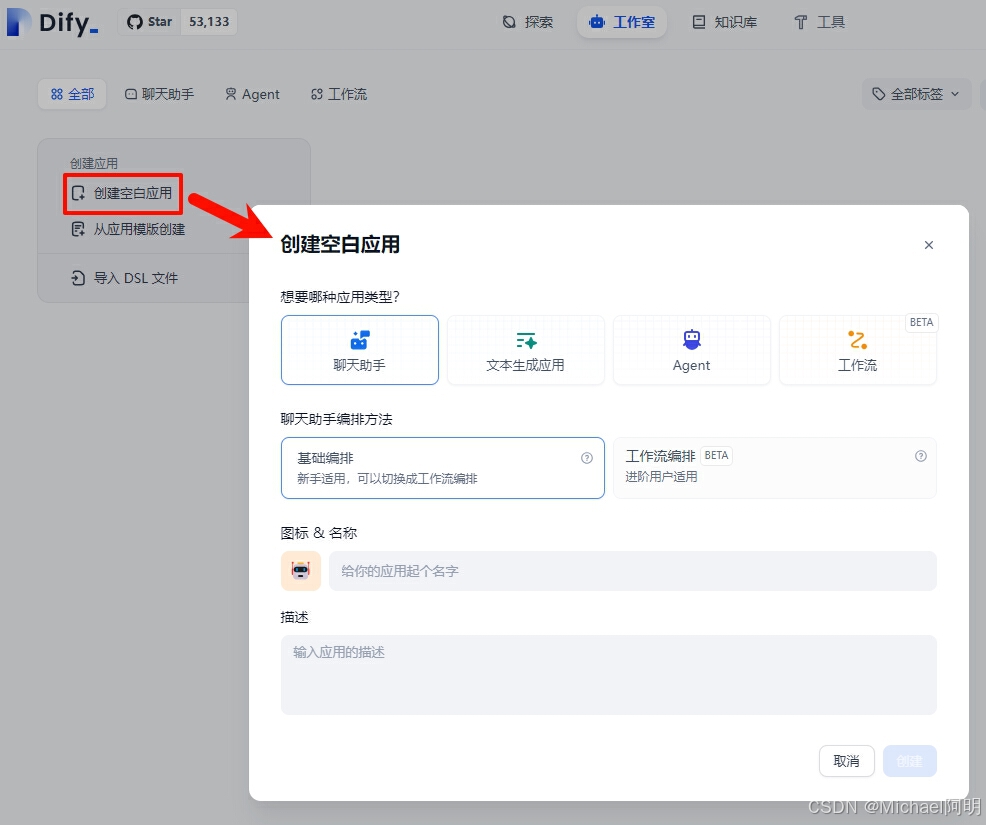
Task: Switch to the 工作室 tab
Action: point(622,23)
